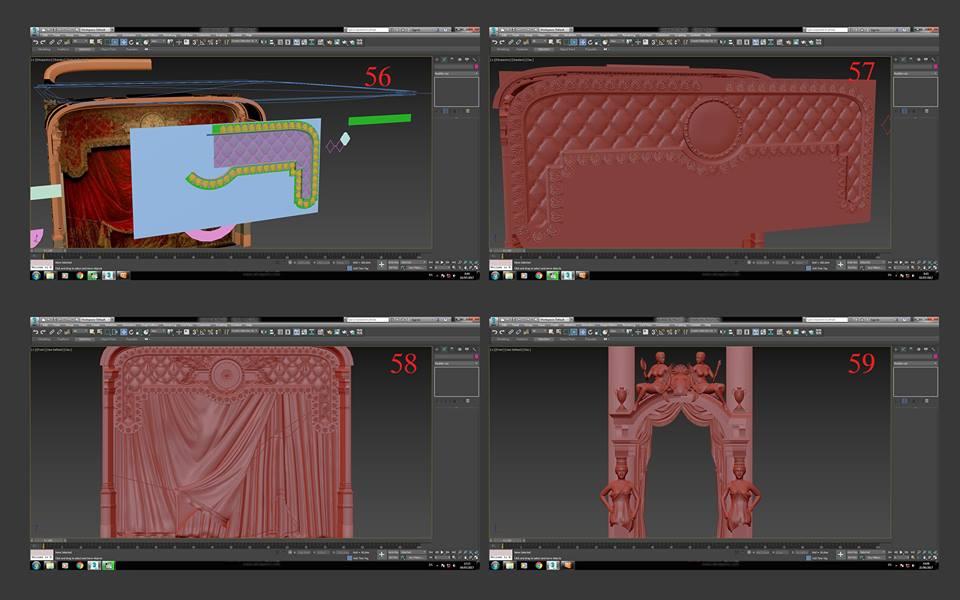Click the Set Key button in screenshot 58

393,558
